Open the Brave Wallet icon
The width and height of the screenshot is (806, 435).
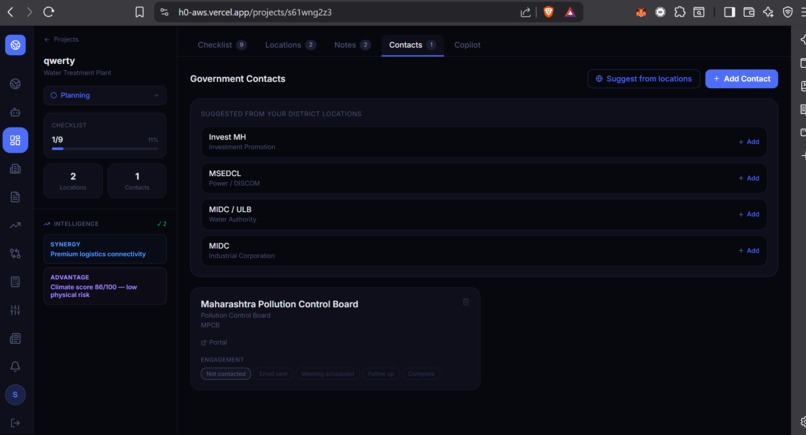[x=748, y=12]
